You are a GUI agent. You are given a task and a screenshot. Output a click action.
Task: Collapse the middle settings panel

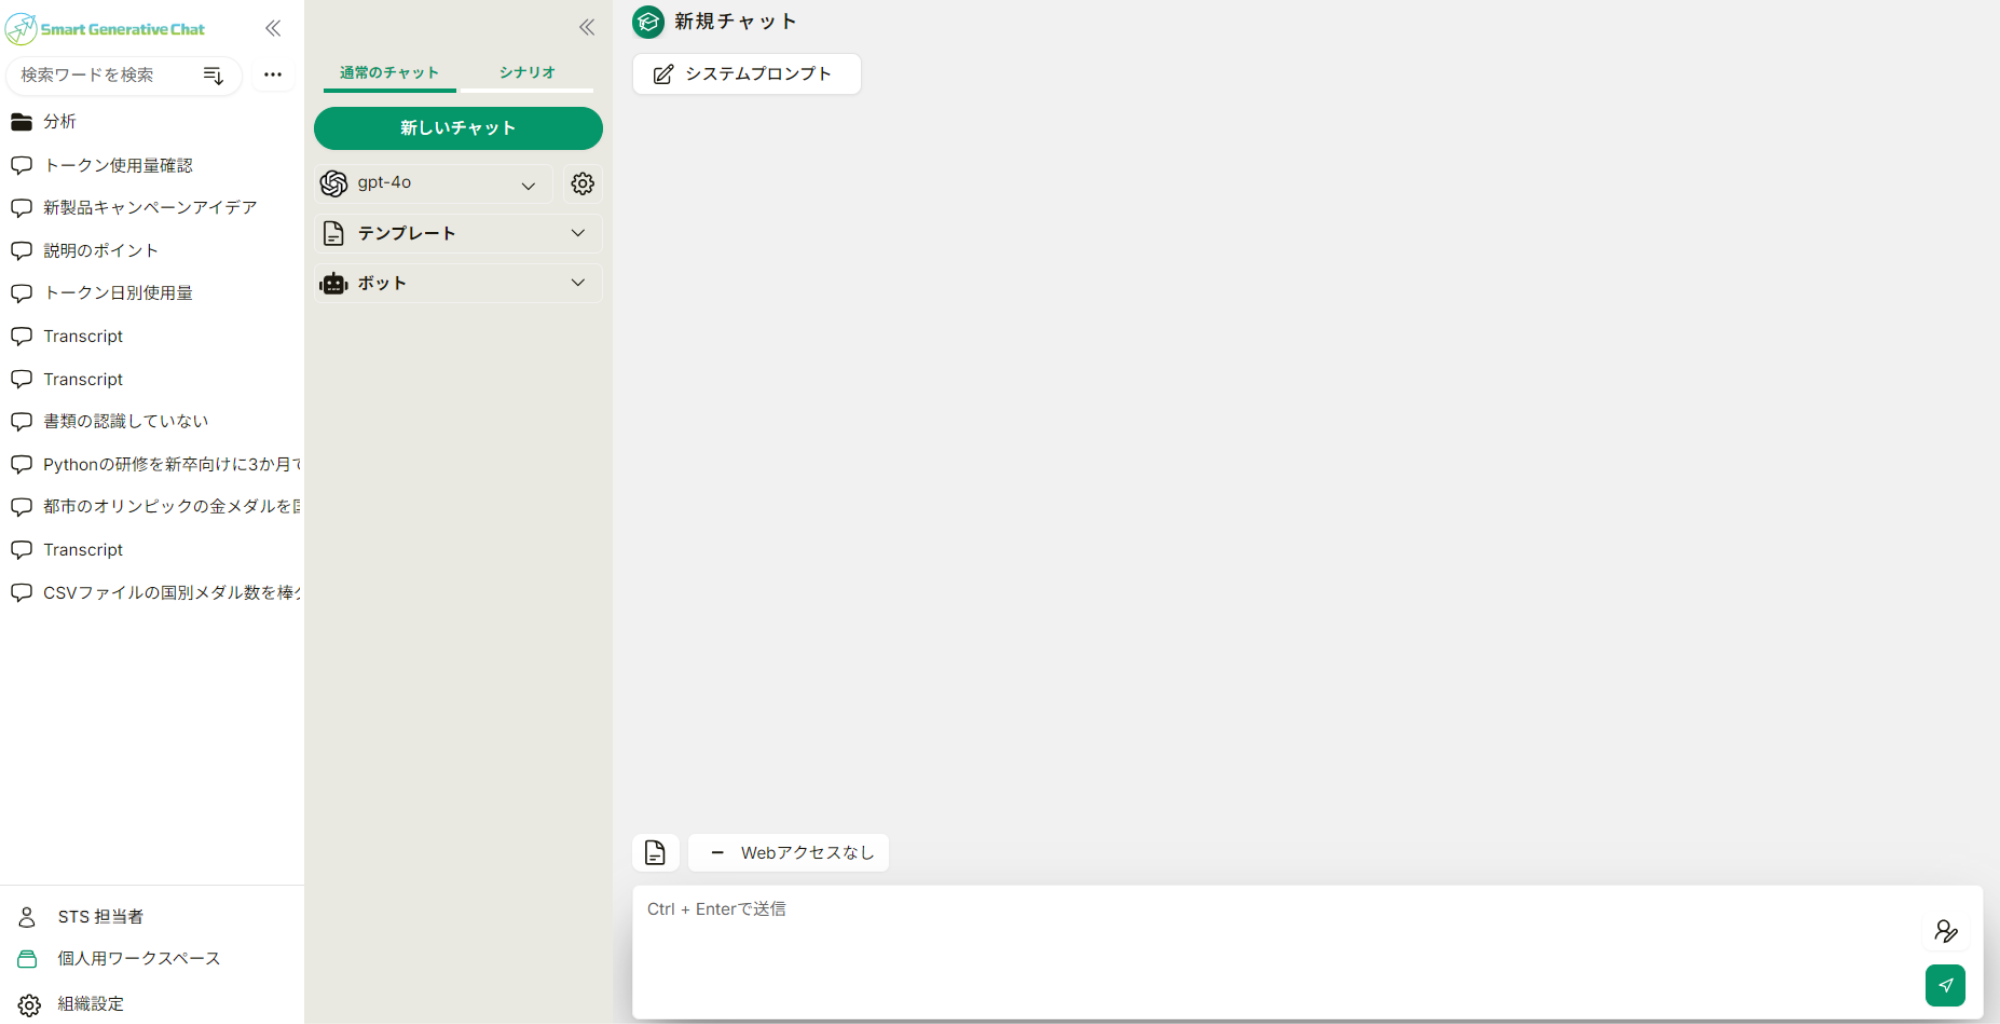(587, 27)
